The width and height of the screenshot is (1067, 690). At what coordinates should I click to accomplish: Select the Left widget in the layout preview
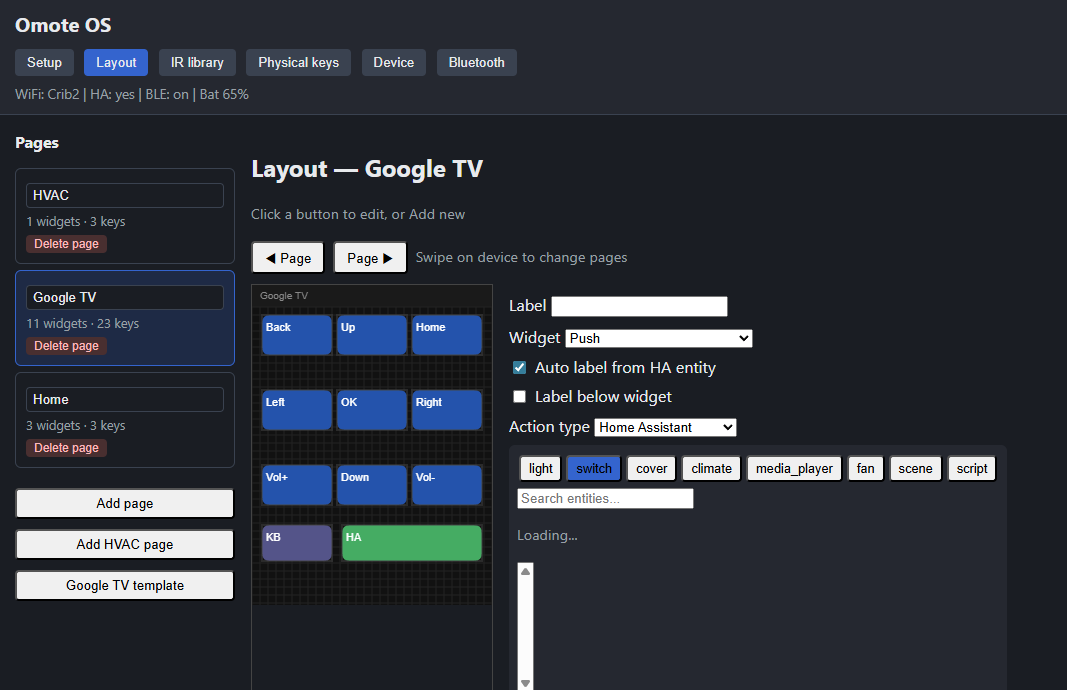tap(297, 410)
